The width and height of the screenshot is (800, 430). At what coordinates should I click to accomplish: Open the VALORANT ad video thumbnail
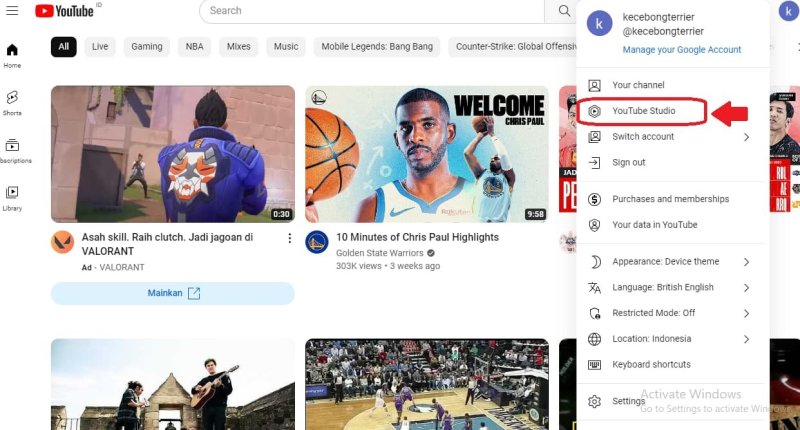click(173, 154)
